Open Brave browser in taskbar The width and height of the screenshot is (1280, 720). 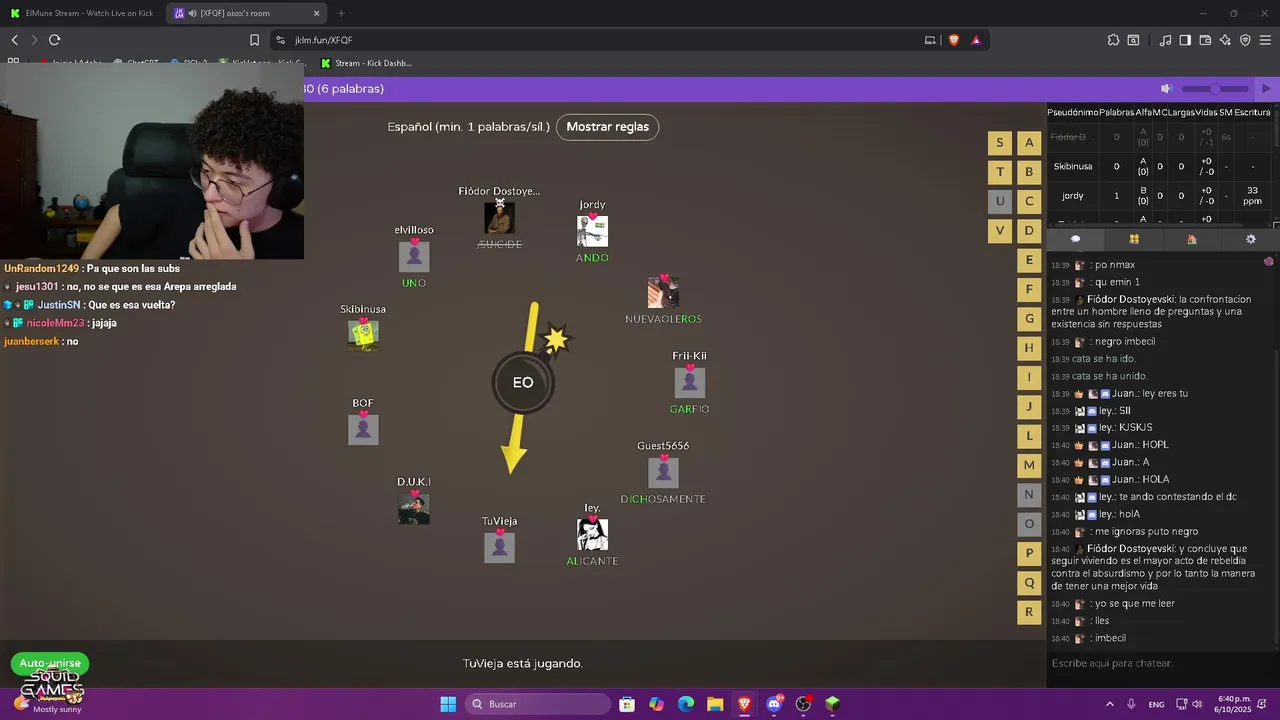click(744, 704)
